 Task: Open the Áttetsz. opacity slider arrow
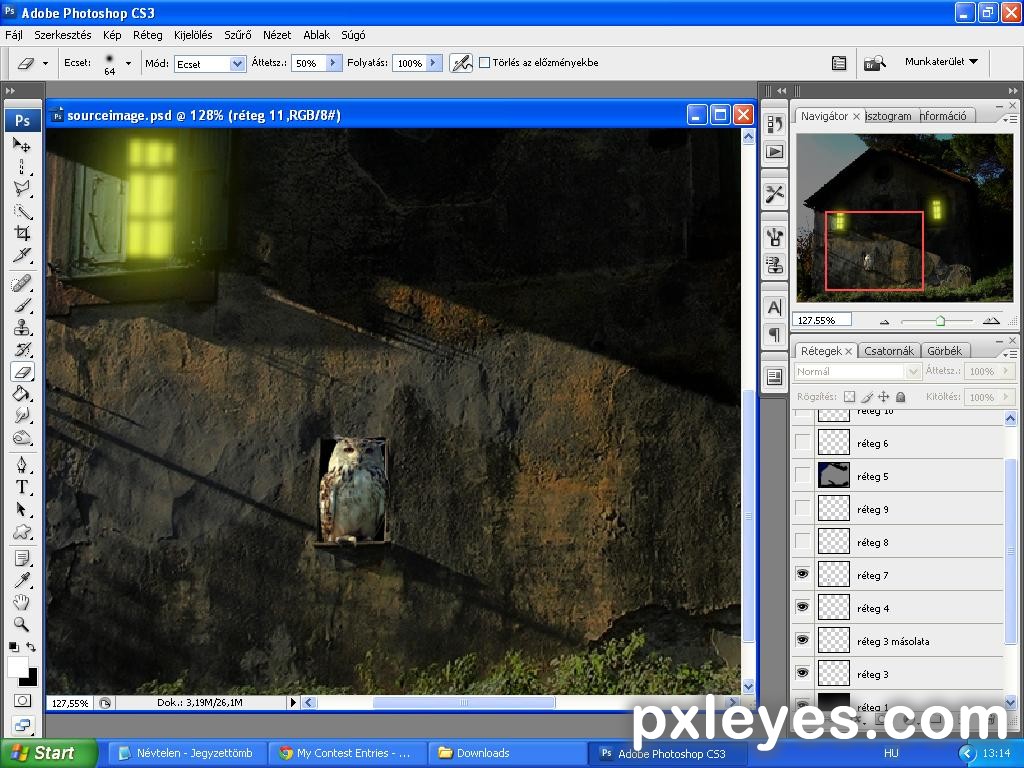333,63
